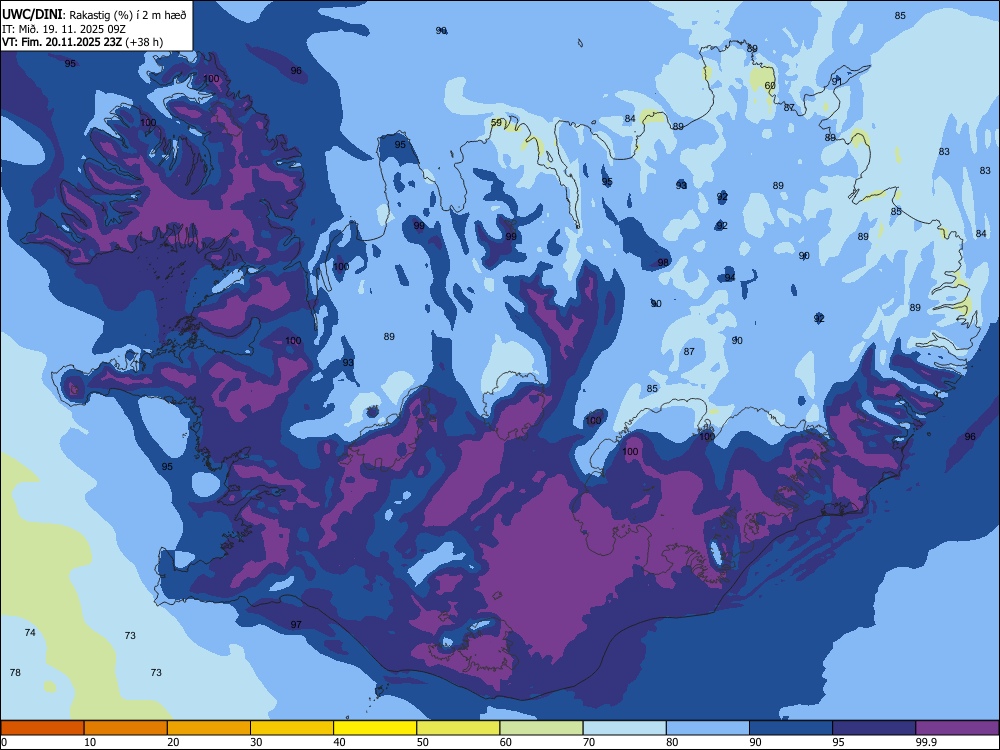Screen dimensions: 1000x750
Task: Pick the purple legend swatch above 99.9
Action: [x=957, y=728]
